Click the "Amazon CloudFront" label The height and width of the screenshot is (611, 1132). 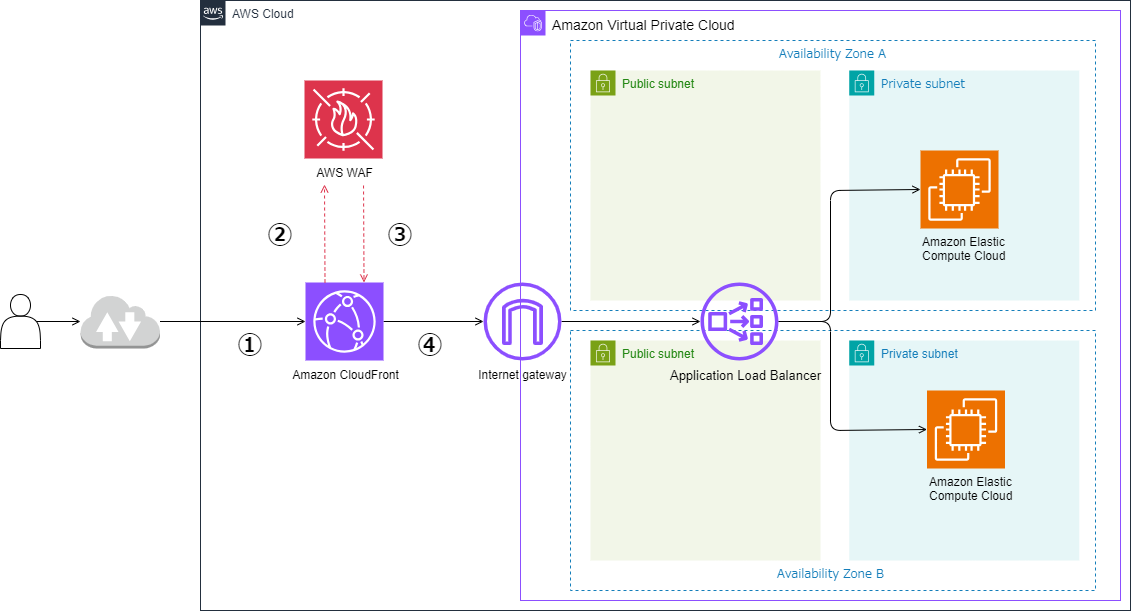point(346,375)
